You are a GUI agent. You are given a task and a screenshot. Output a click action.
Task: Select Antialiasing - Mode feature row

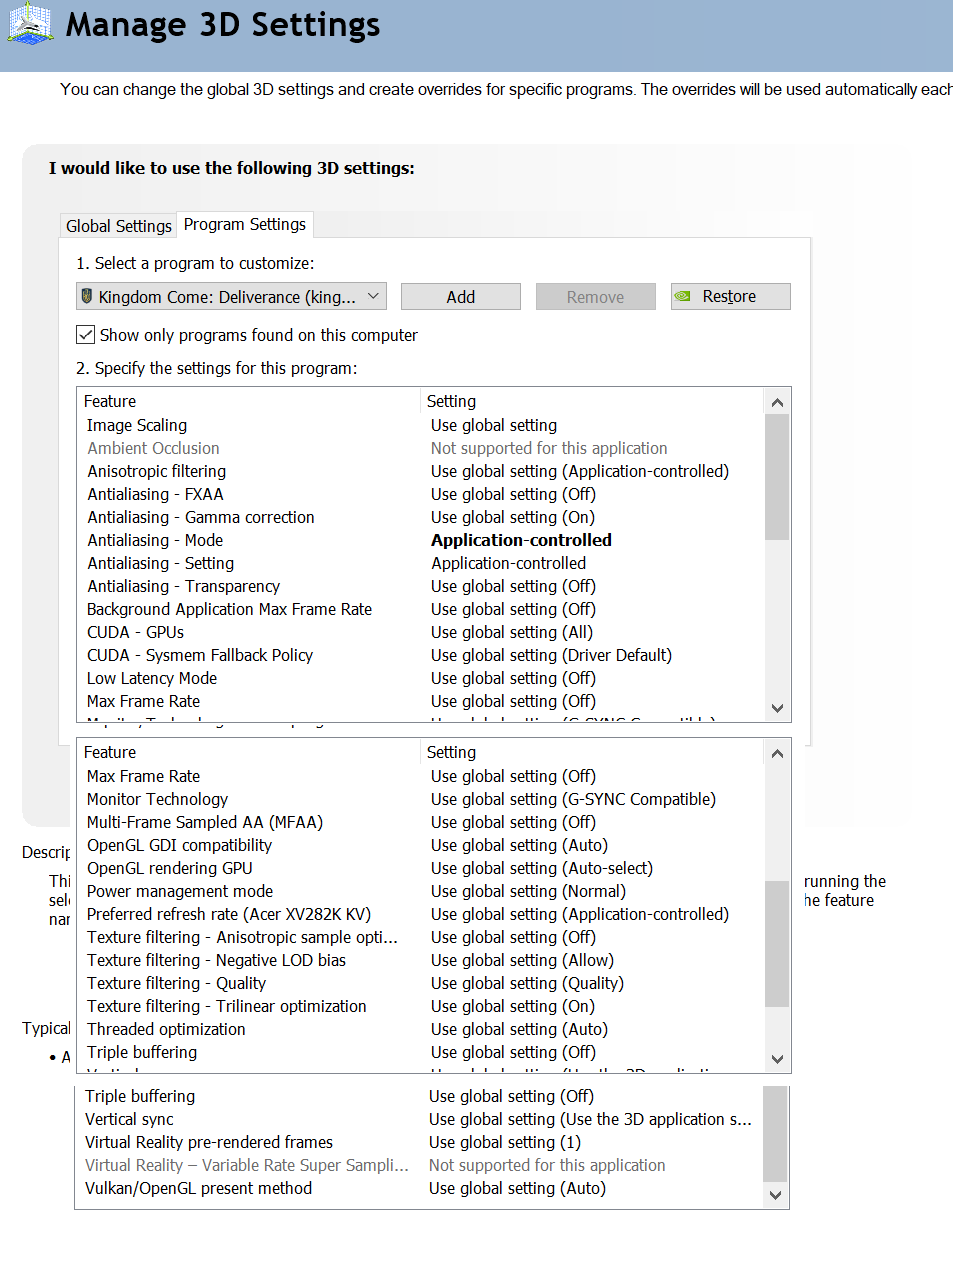(421, 540)
